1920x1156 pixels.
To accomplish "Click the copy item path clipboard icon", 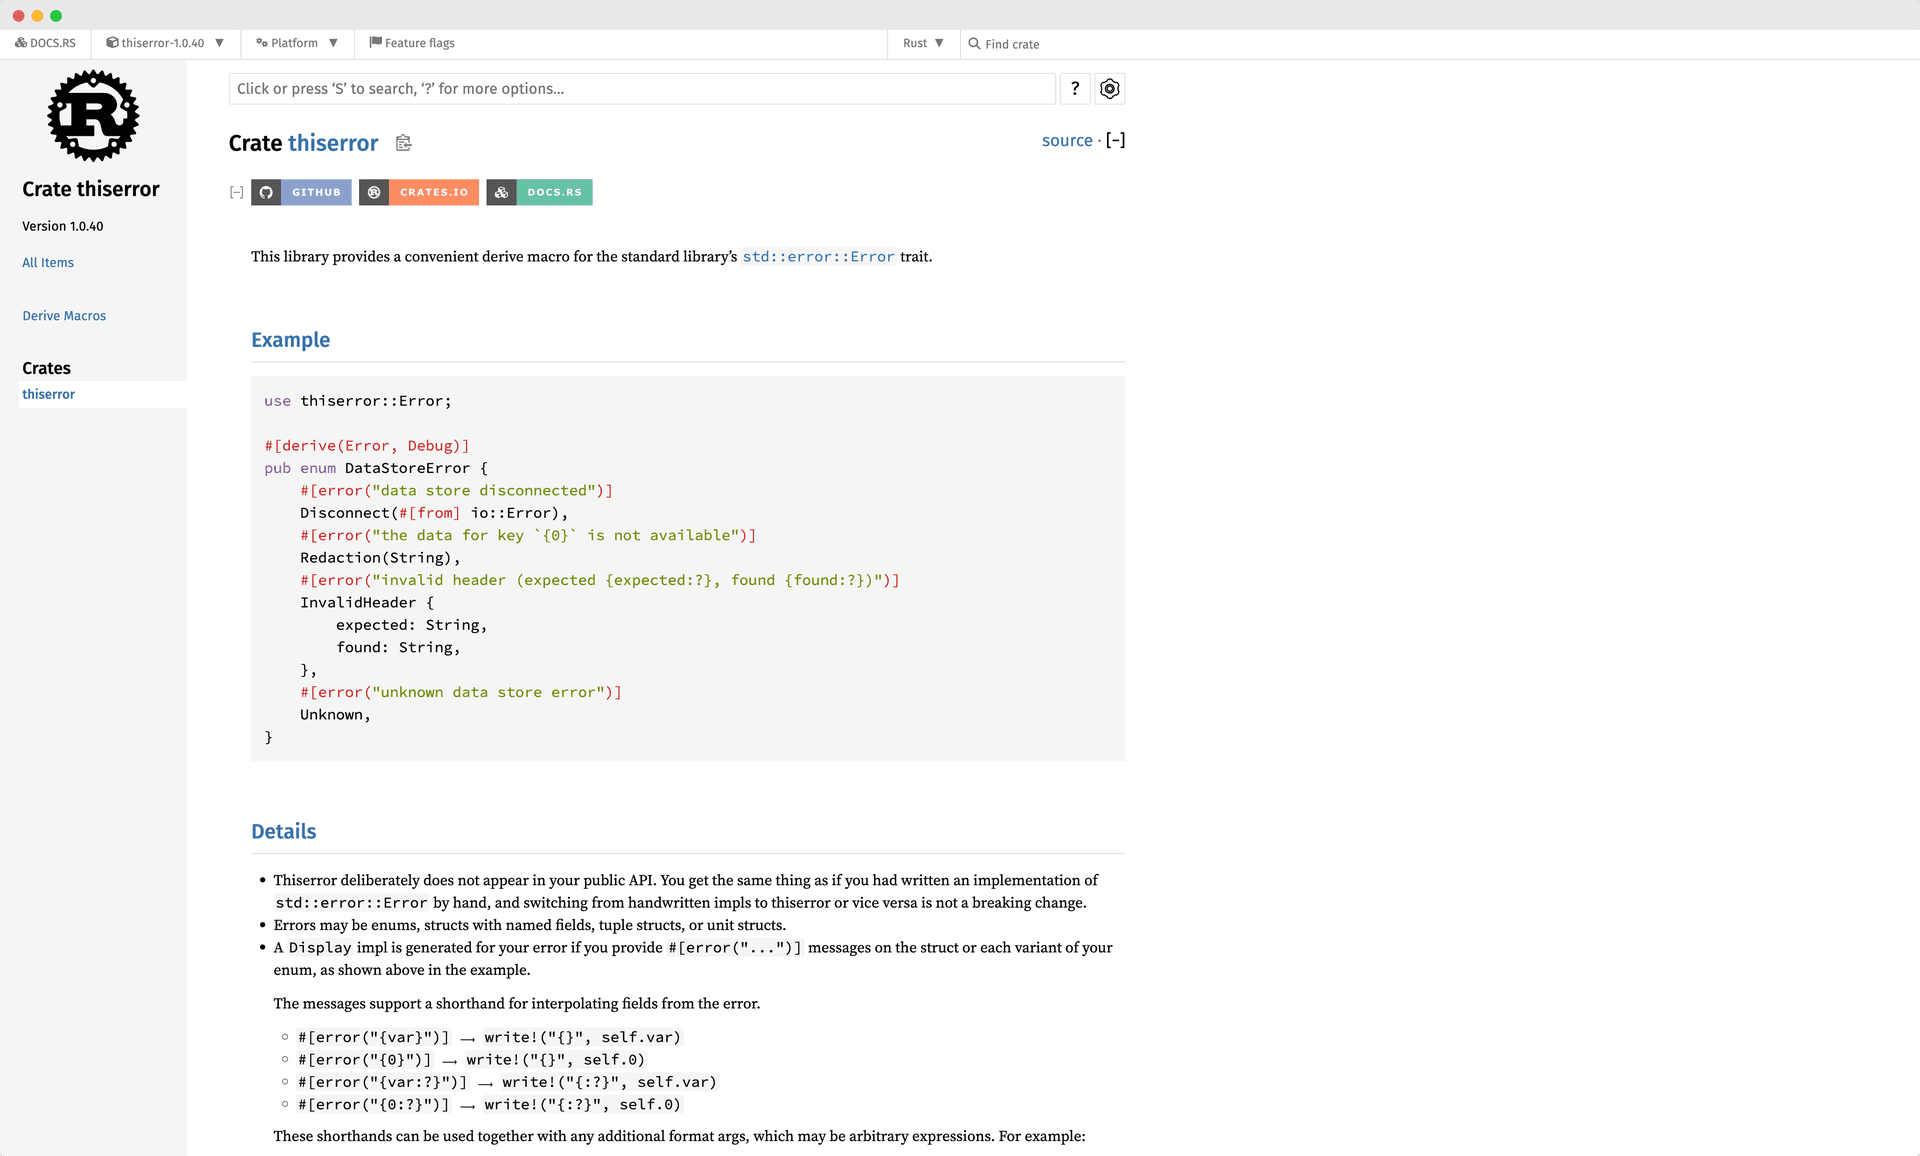I will [x=403, y=143].
